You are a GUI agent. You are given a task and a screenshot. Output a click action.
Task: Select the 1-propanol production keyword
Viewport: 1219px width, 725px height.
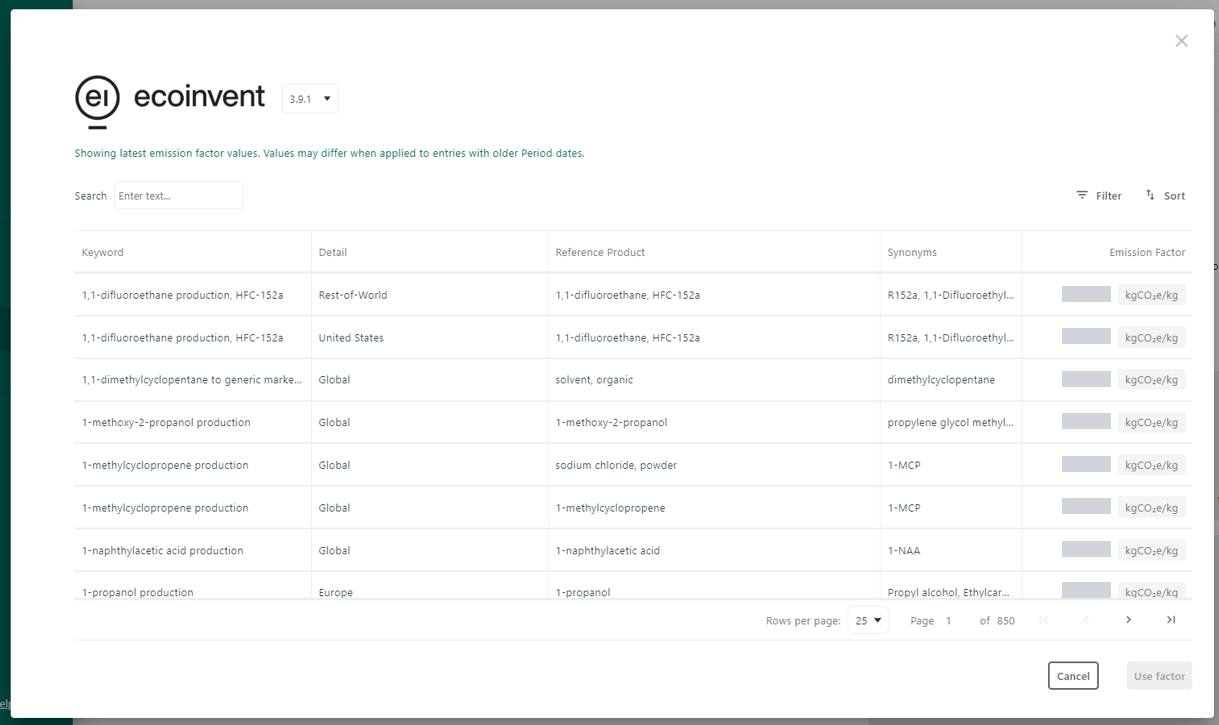[x=138, y=592]
